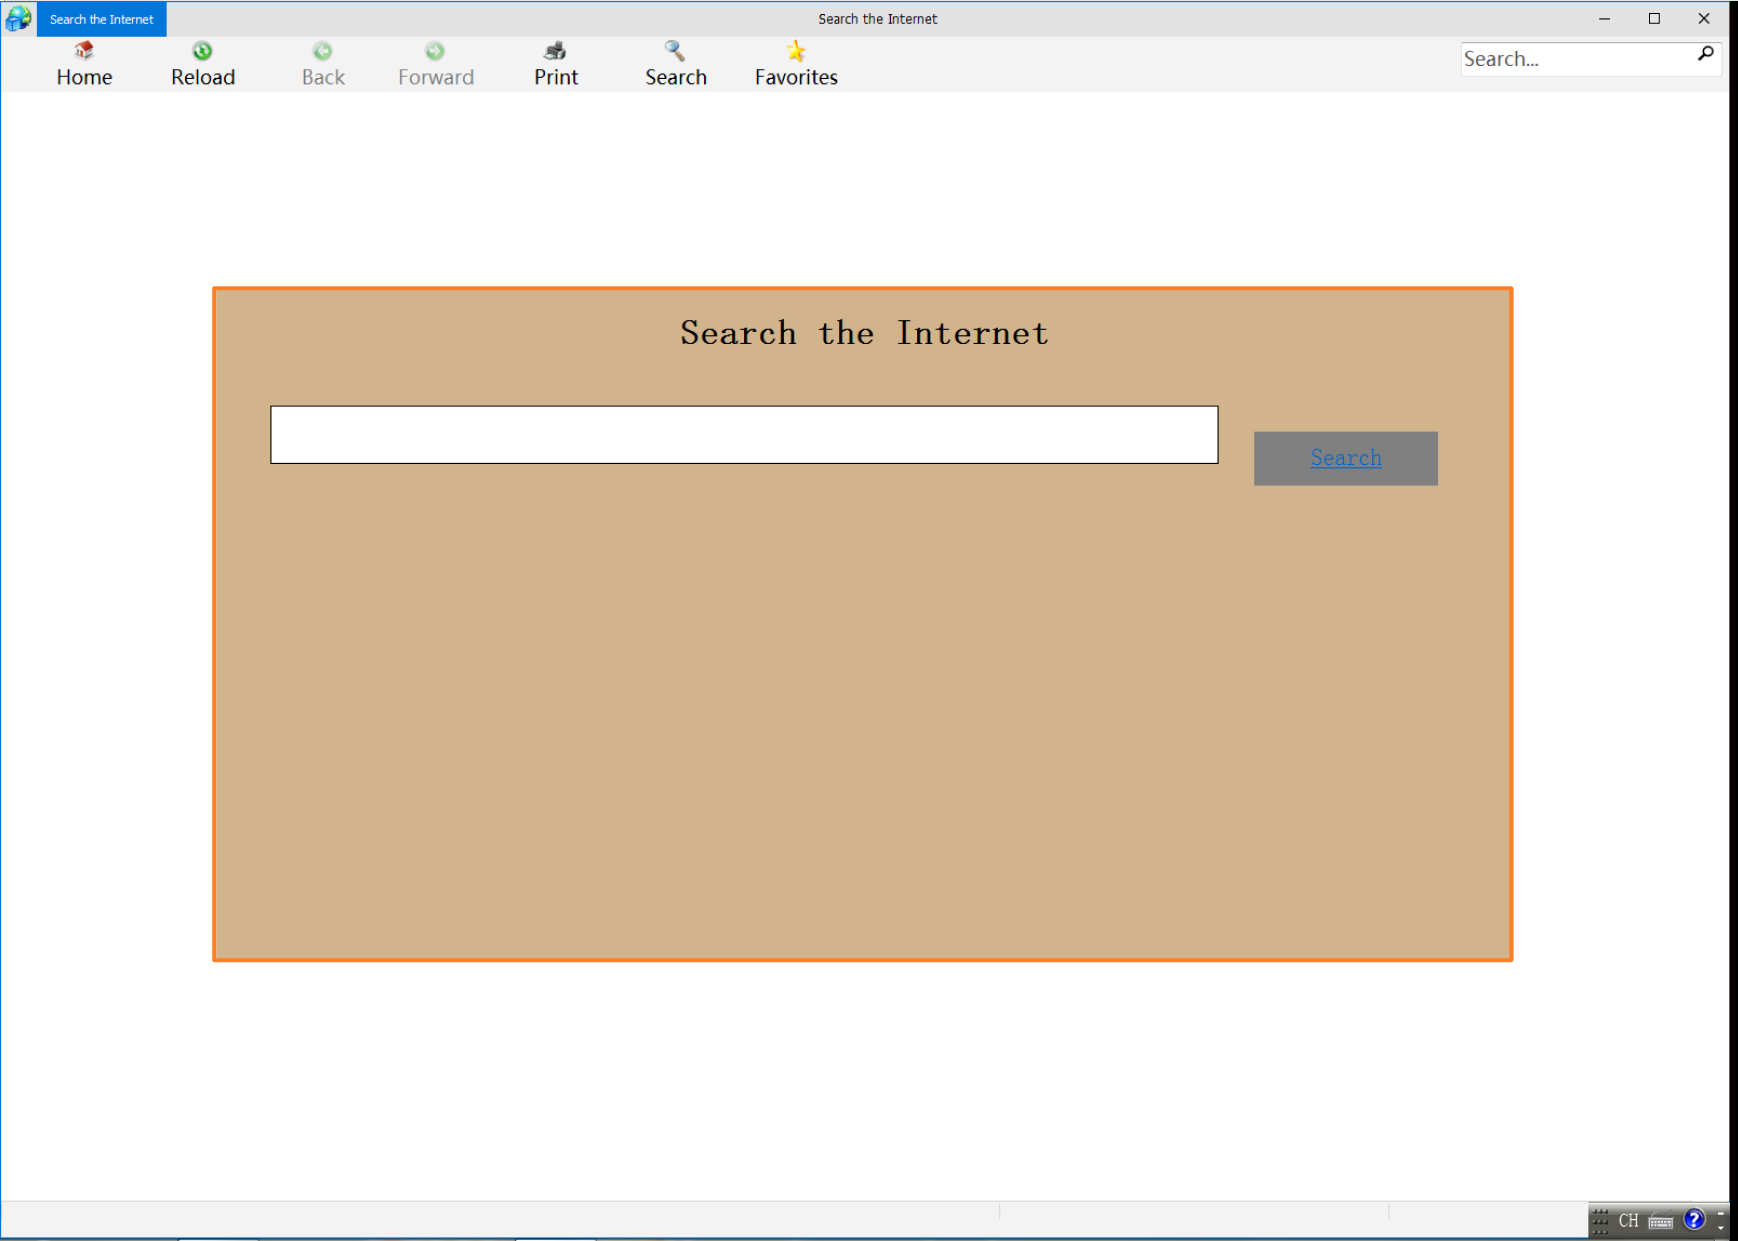The width and height of the screenshot is (1738, 1241).
Task: Click into the large page search text box
Action: 744,435
